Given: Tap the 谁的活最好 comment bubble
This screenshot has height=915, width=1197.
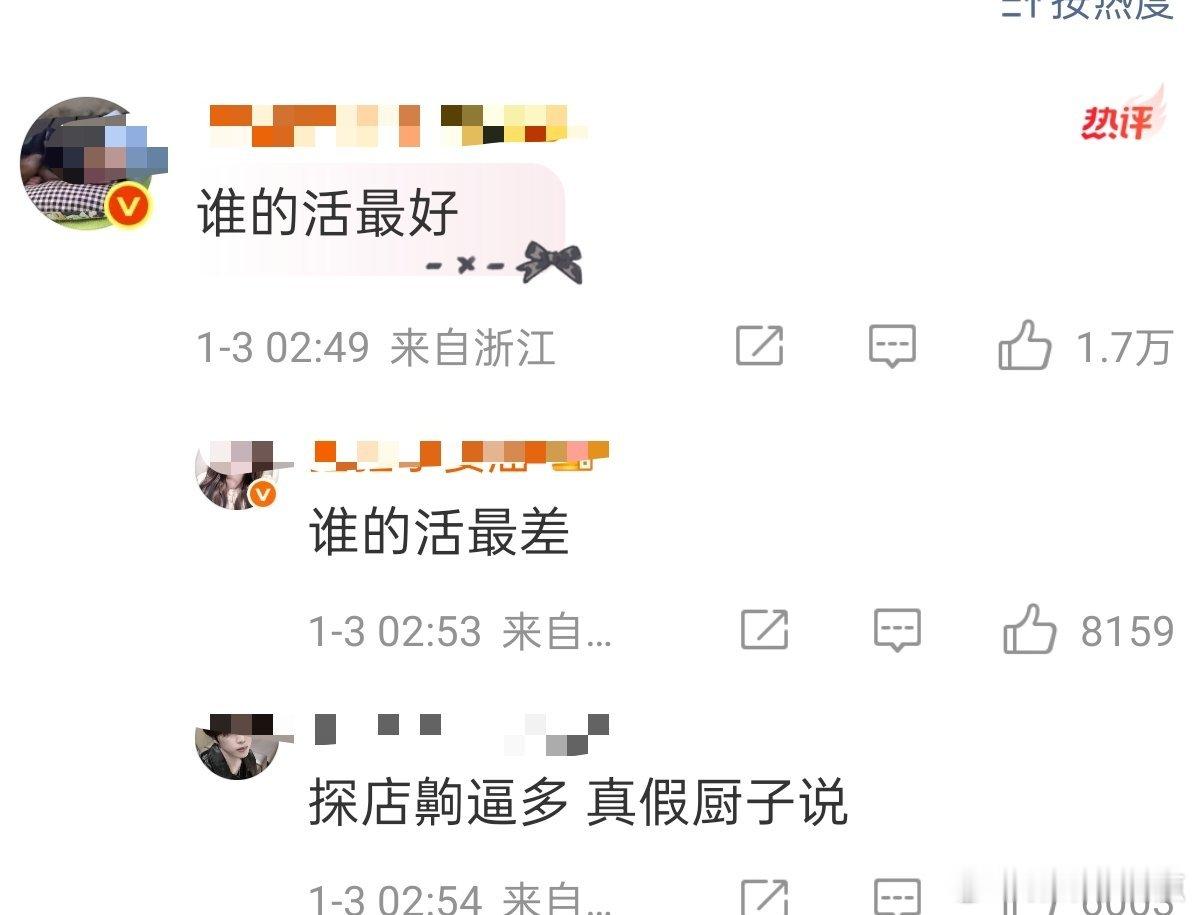Looking at the screenshot, I should click(x=382, y=221).
